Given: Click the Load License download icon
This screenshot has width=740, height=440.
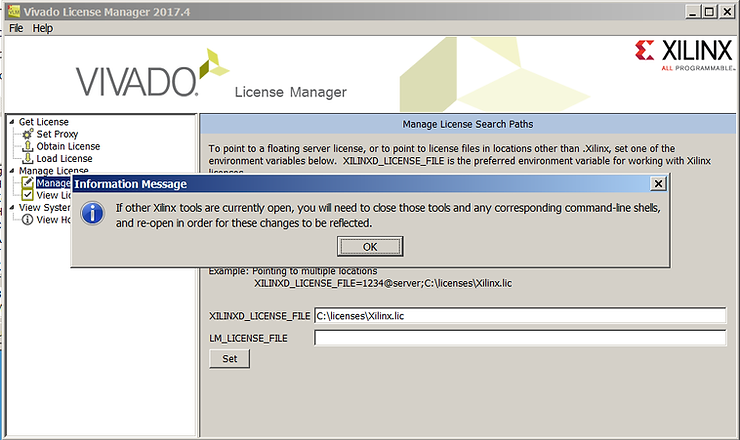Looking at the screenshot, I should (27, 158).
